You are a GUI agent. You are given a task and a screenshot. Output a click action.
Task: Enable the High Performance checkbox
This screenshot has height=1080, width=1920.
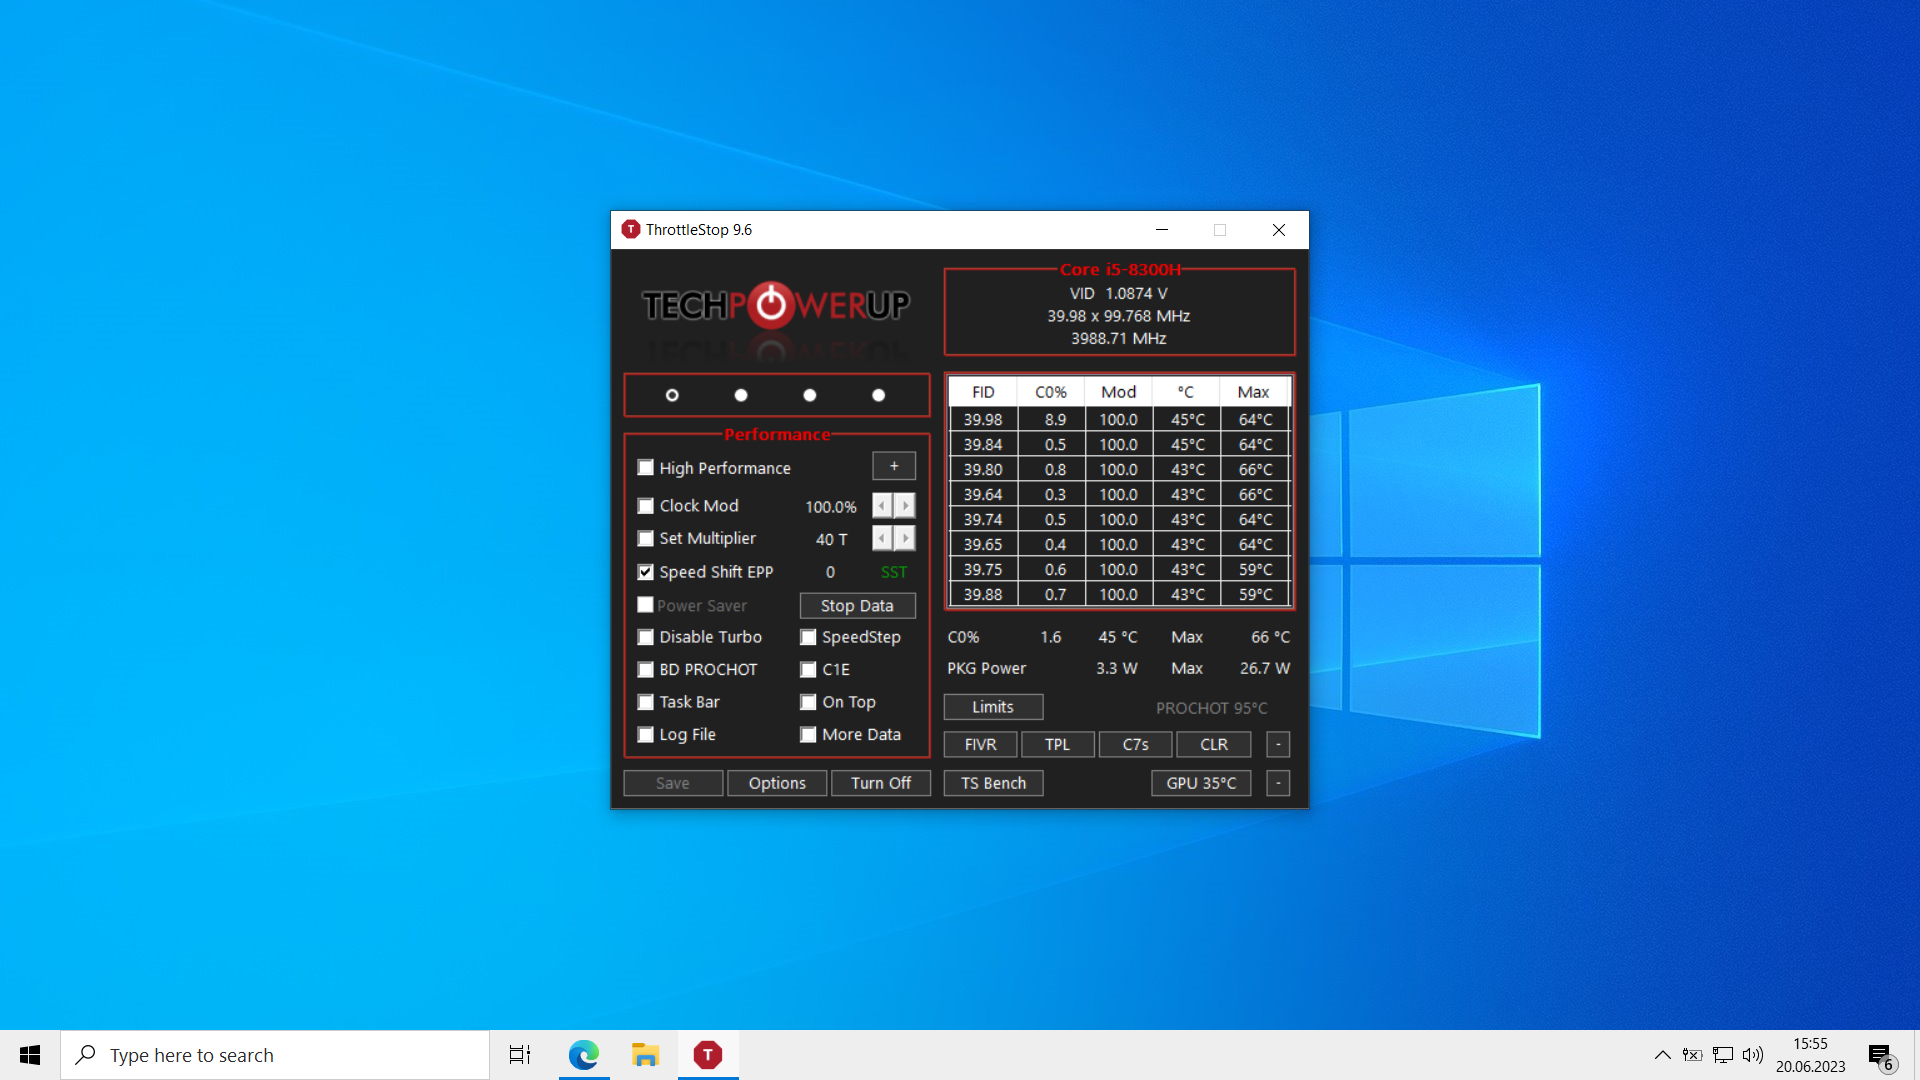click(x=646, y=468)
